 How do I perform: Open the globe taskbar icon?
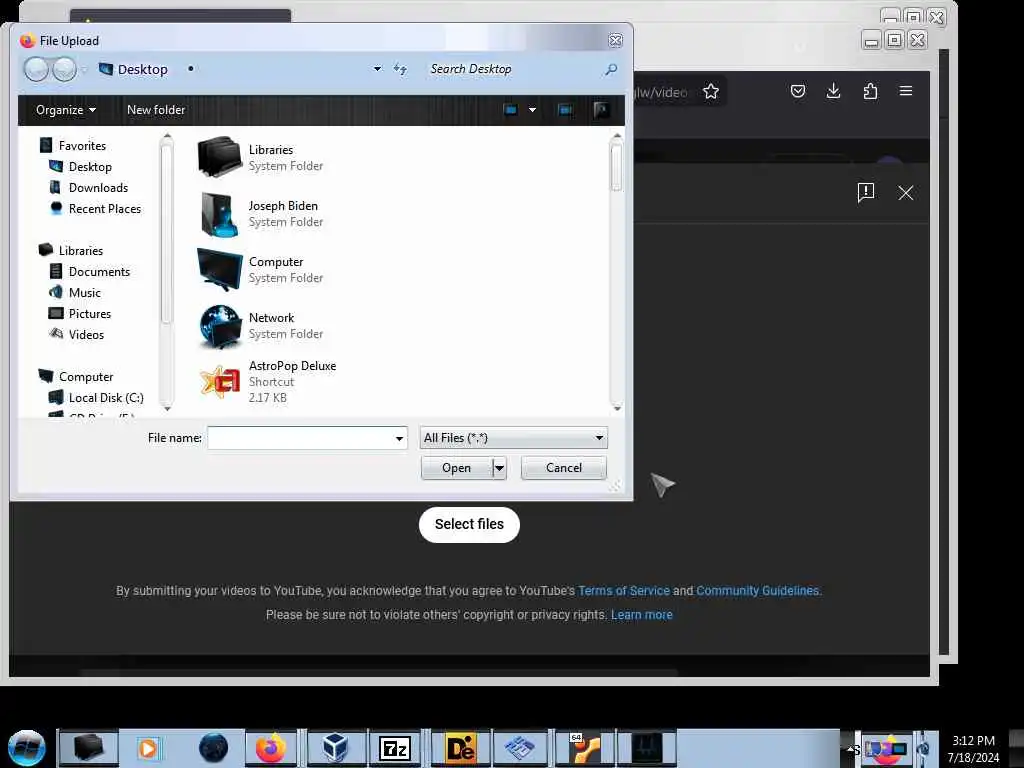coord(213,748)
